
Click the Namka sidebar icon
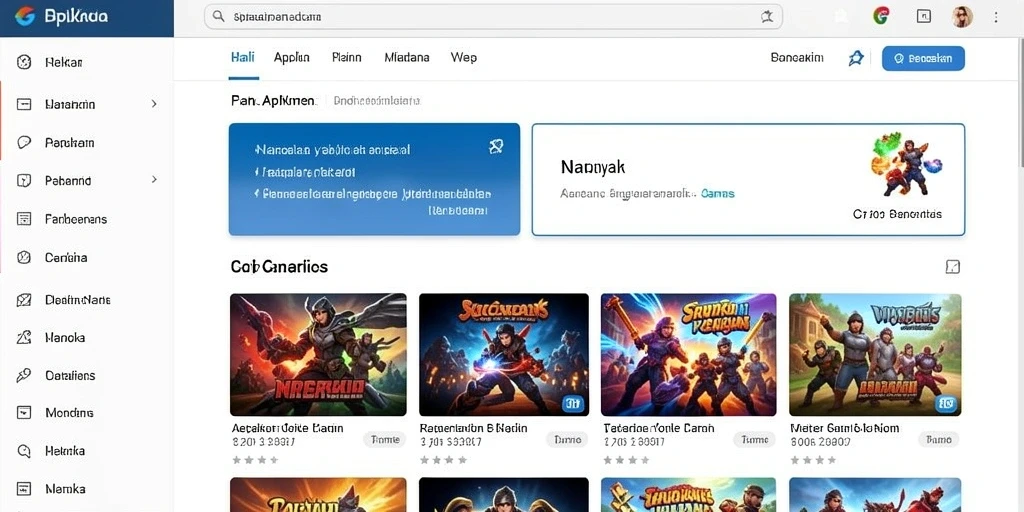pyautogui.click(x=24, y=488)
